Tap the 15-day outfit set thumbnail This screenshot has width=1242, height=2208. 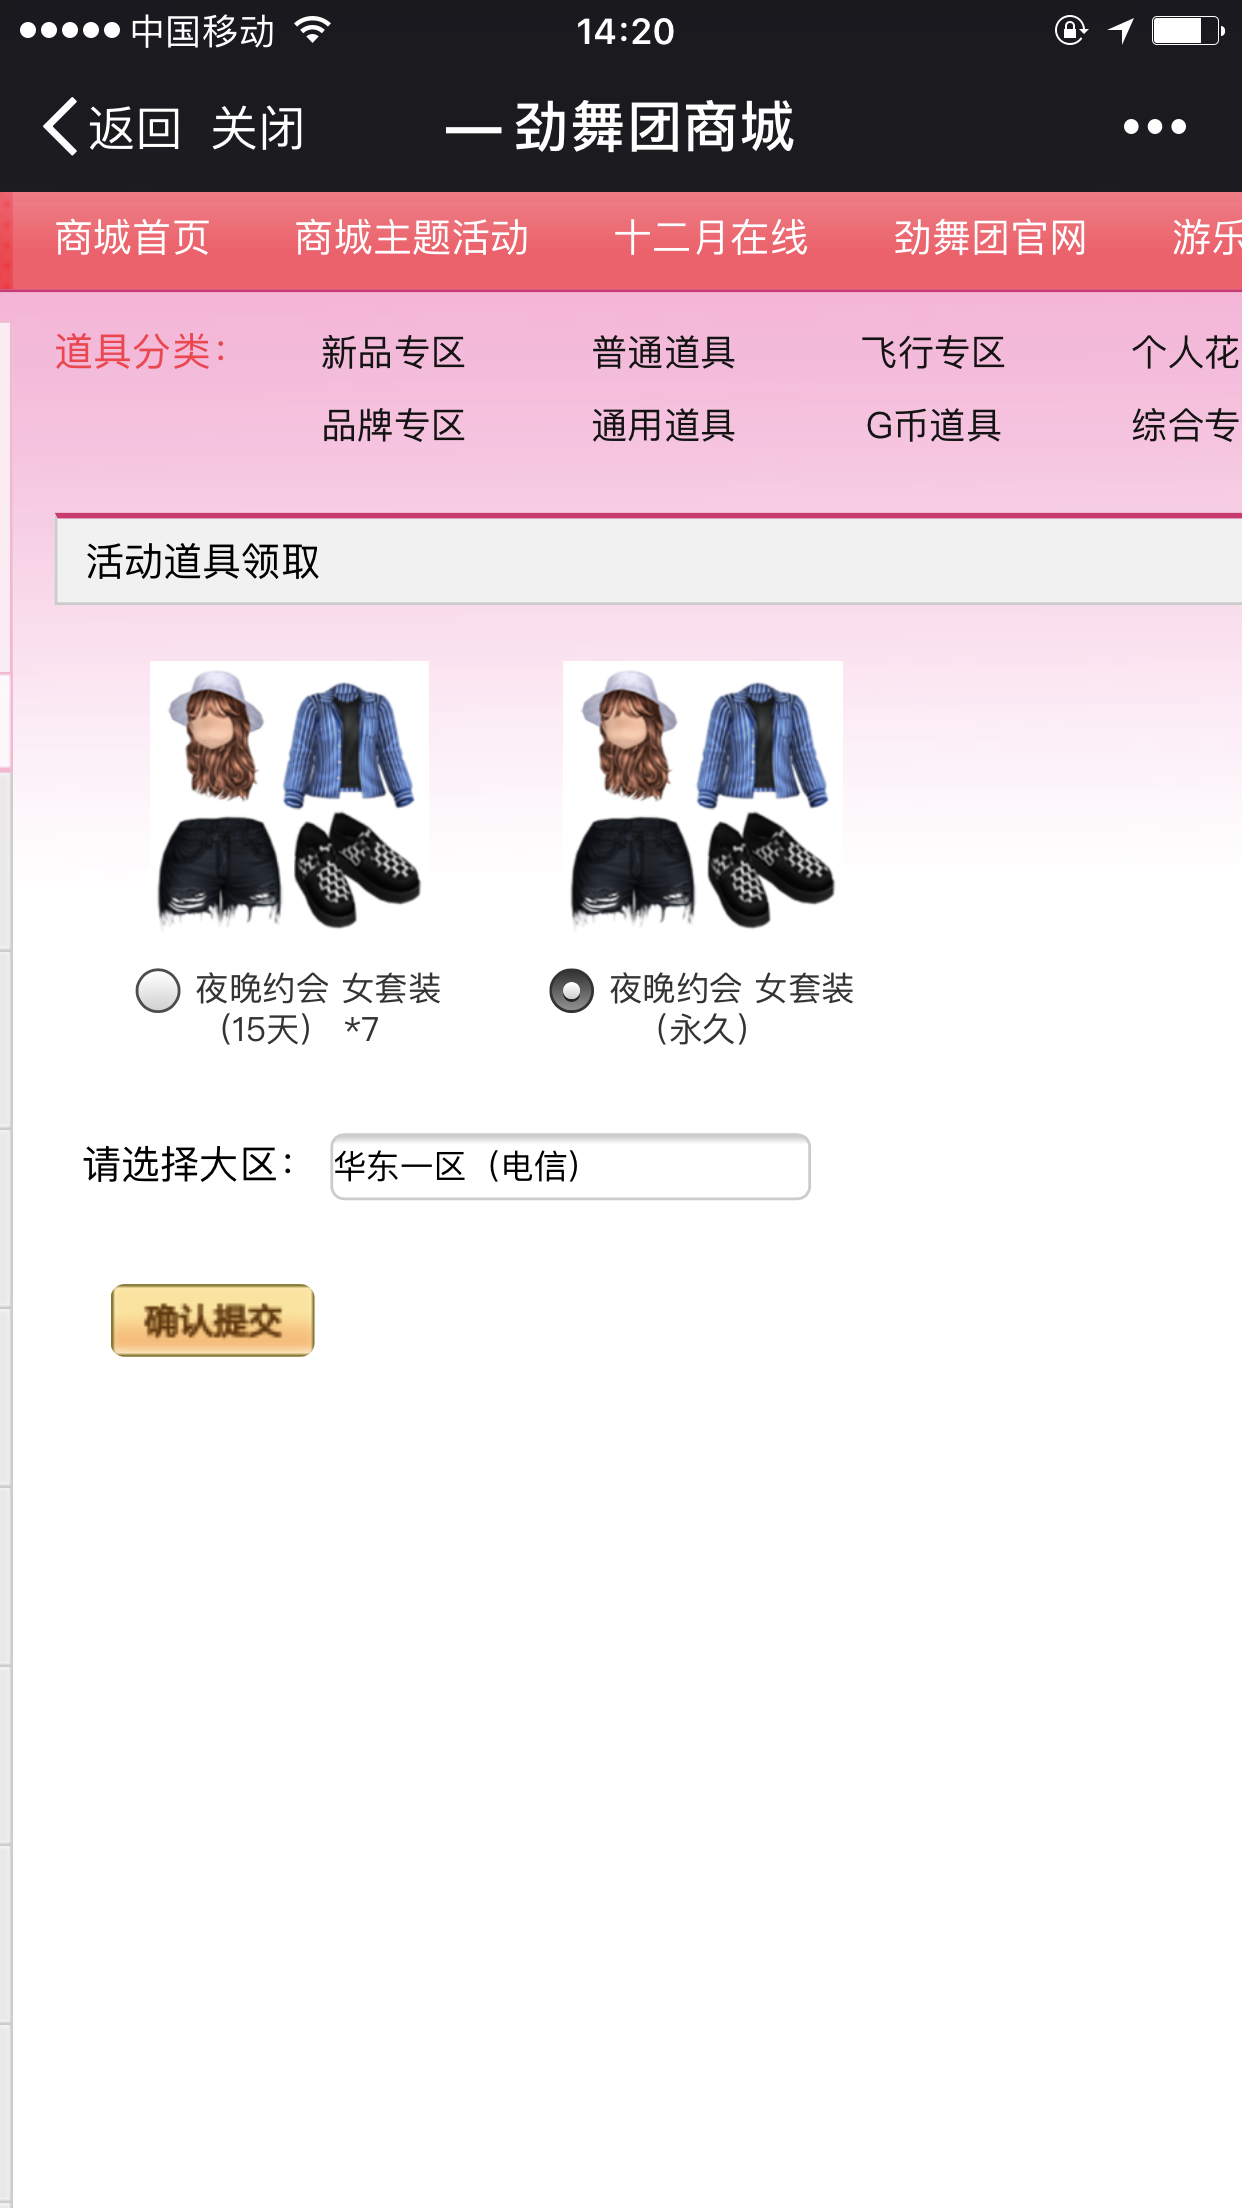[289, 796]
